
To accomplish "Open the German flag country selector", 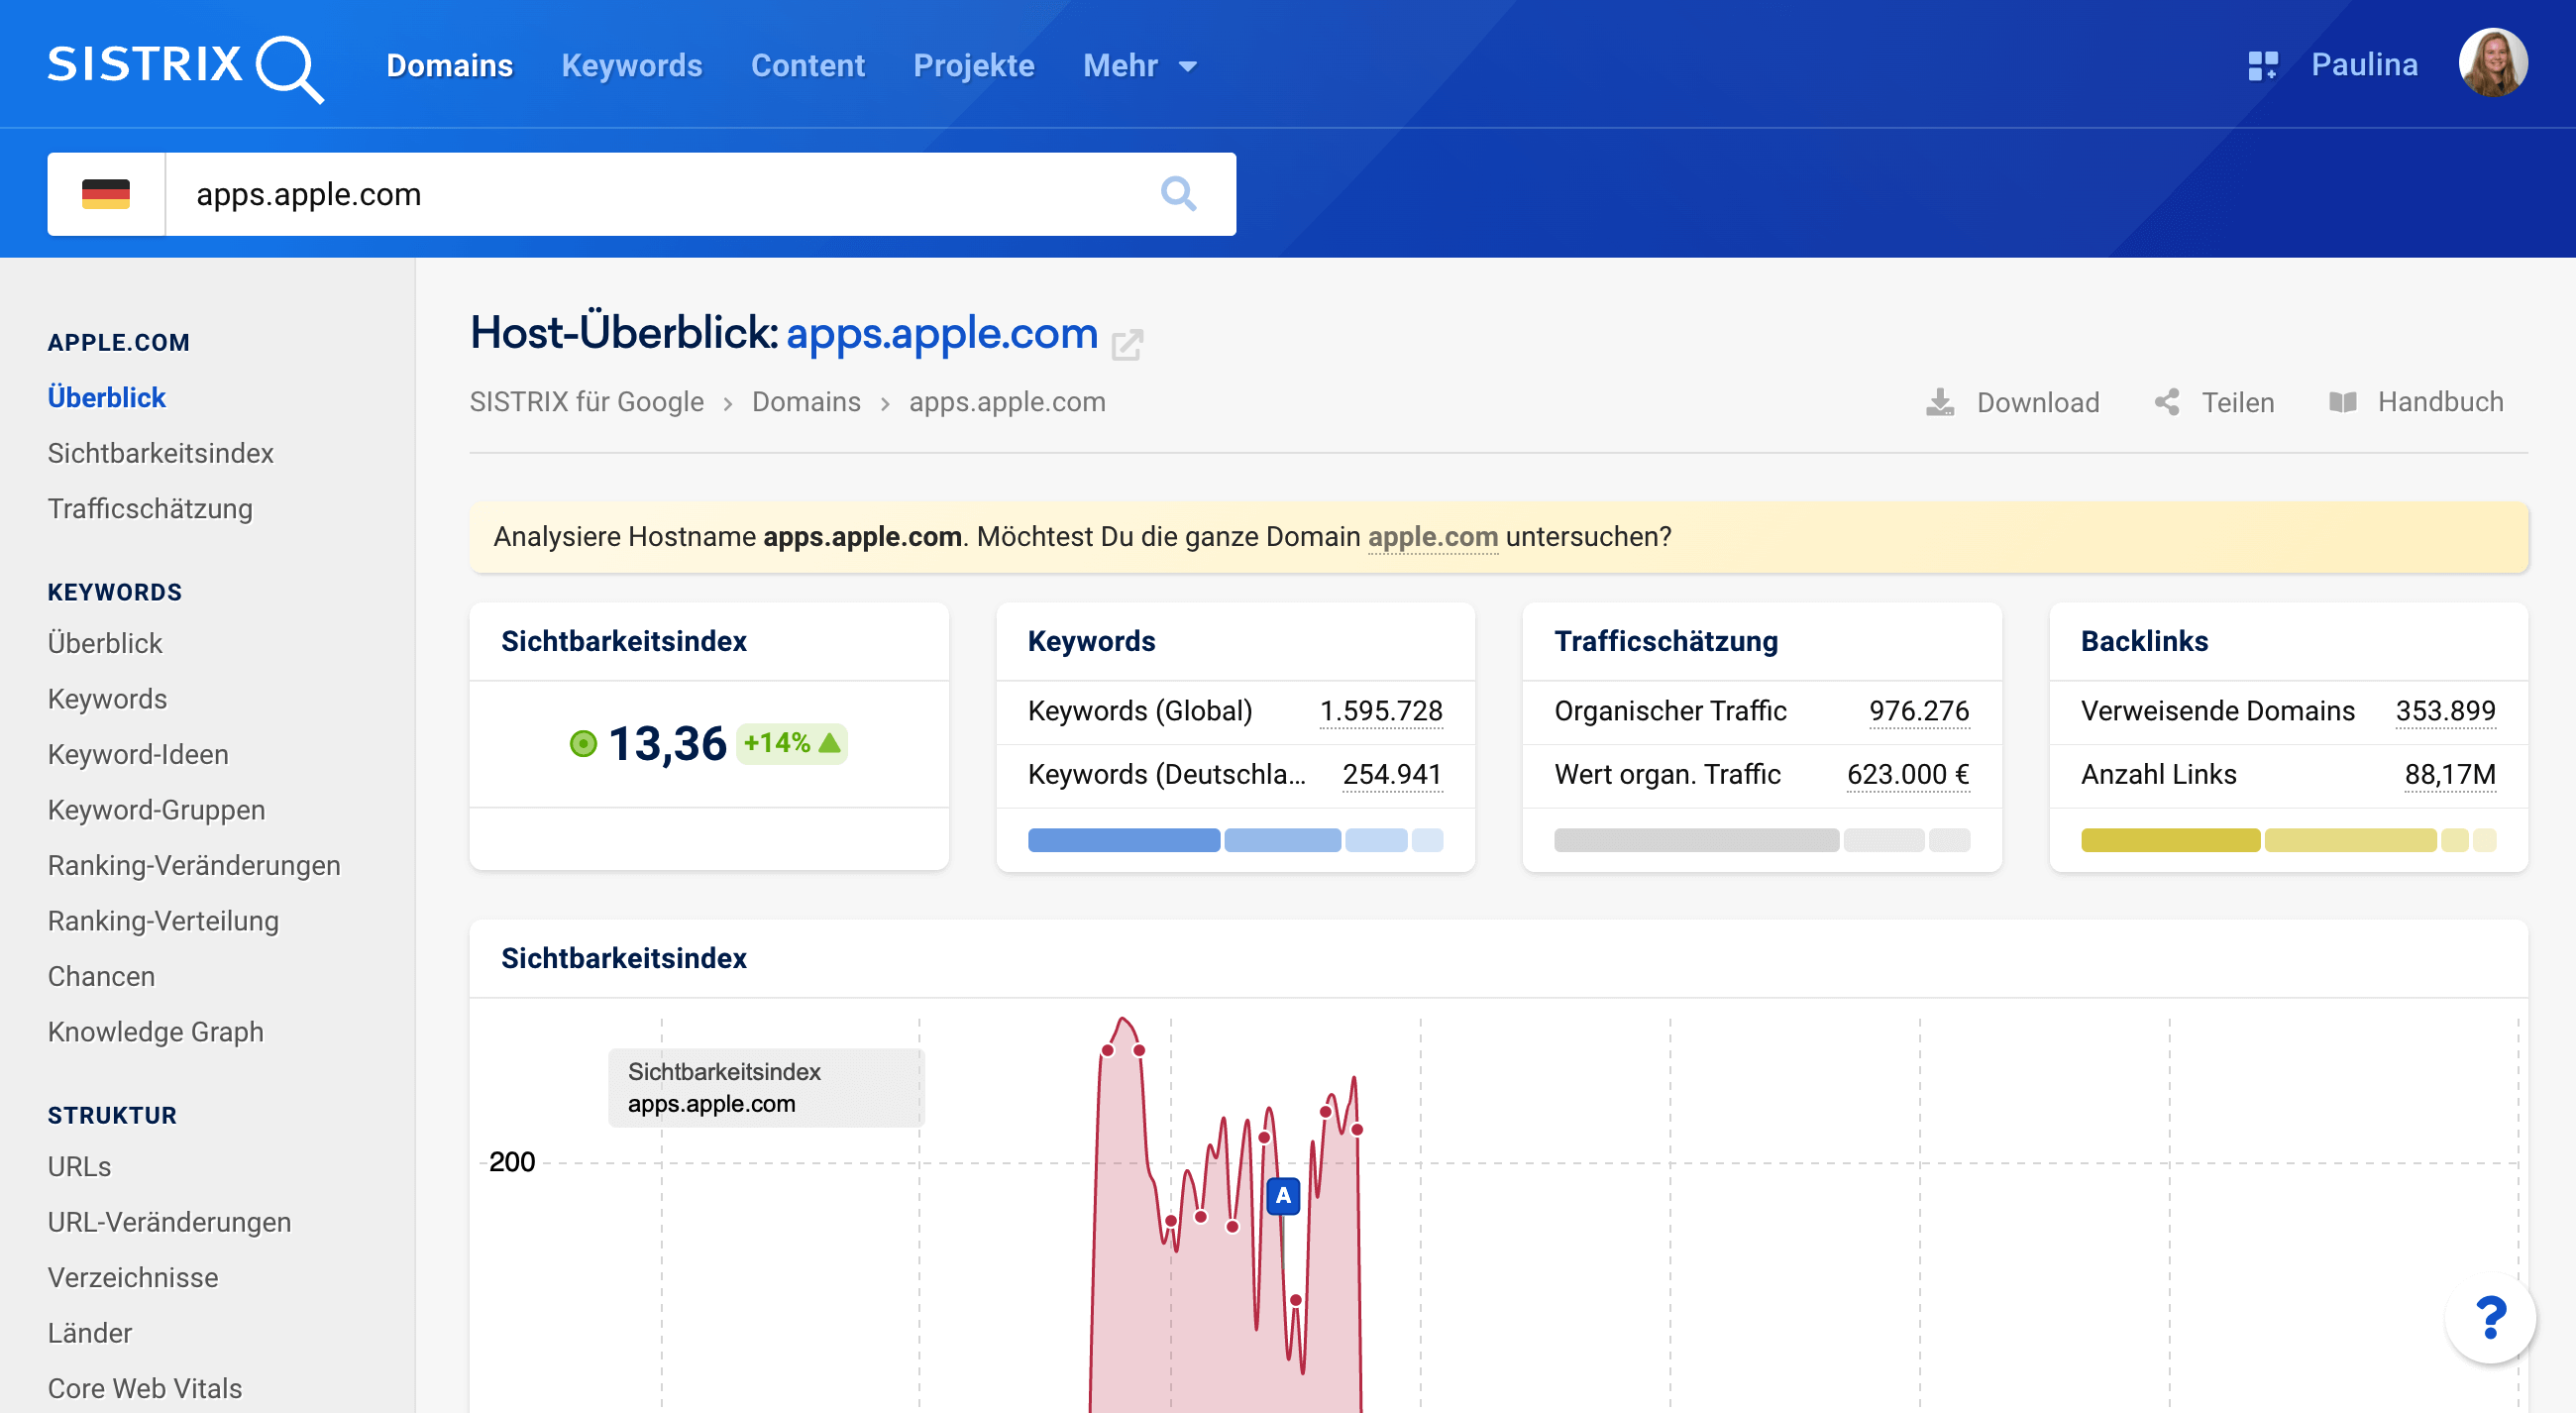I will pyautogui.click(x=106, y=193).
